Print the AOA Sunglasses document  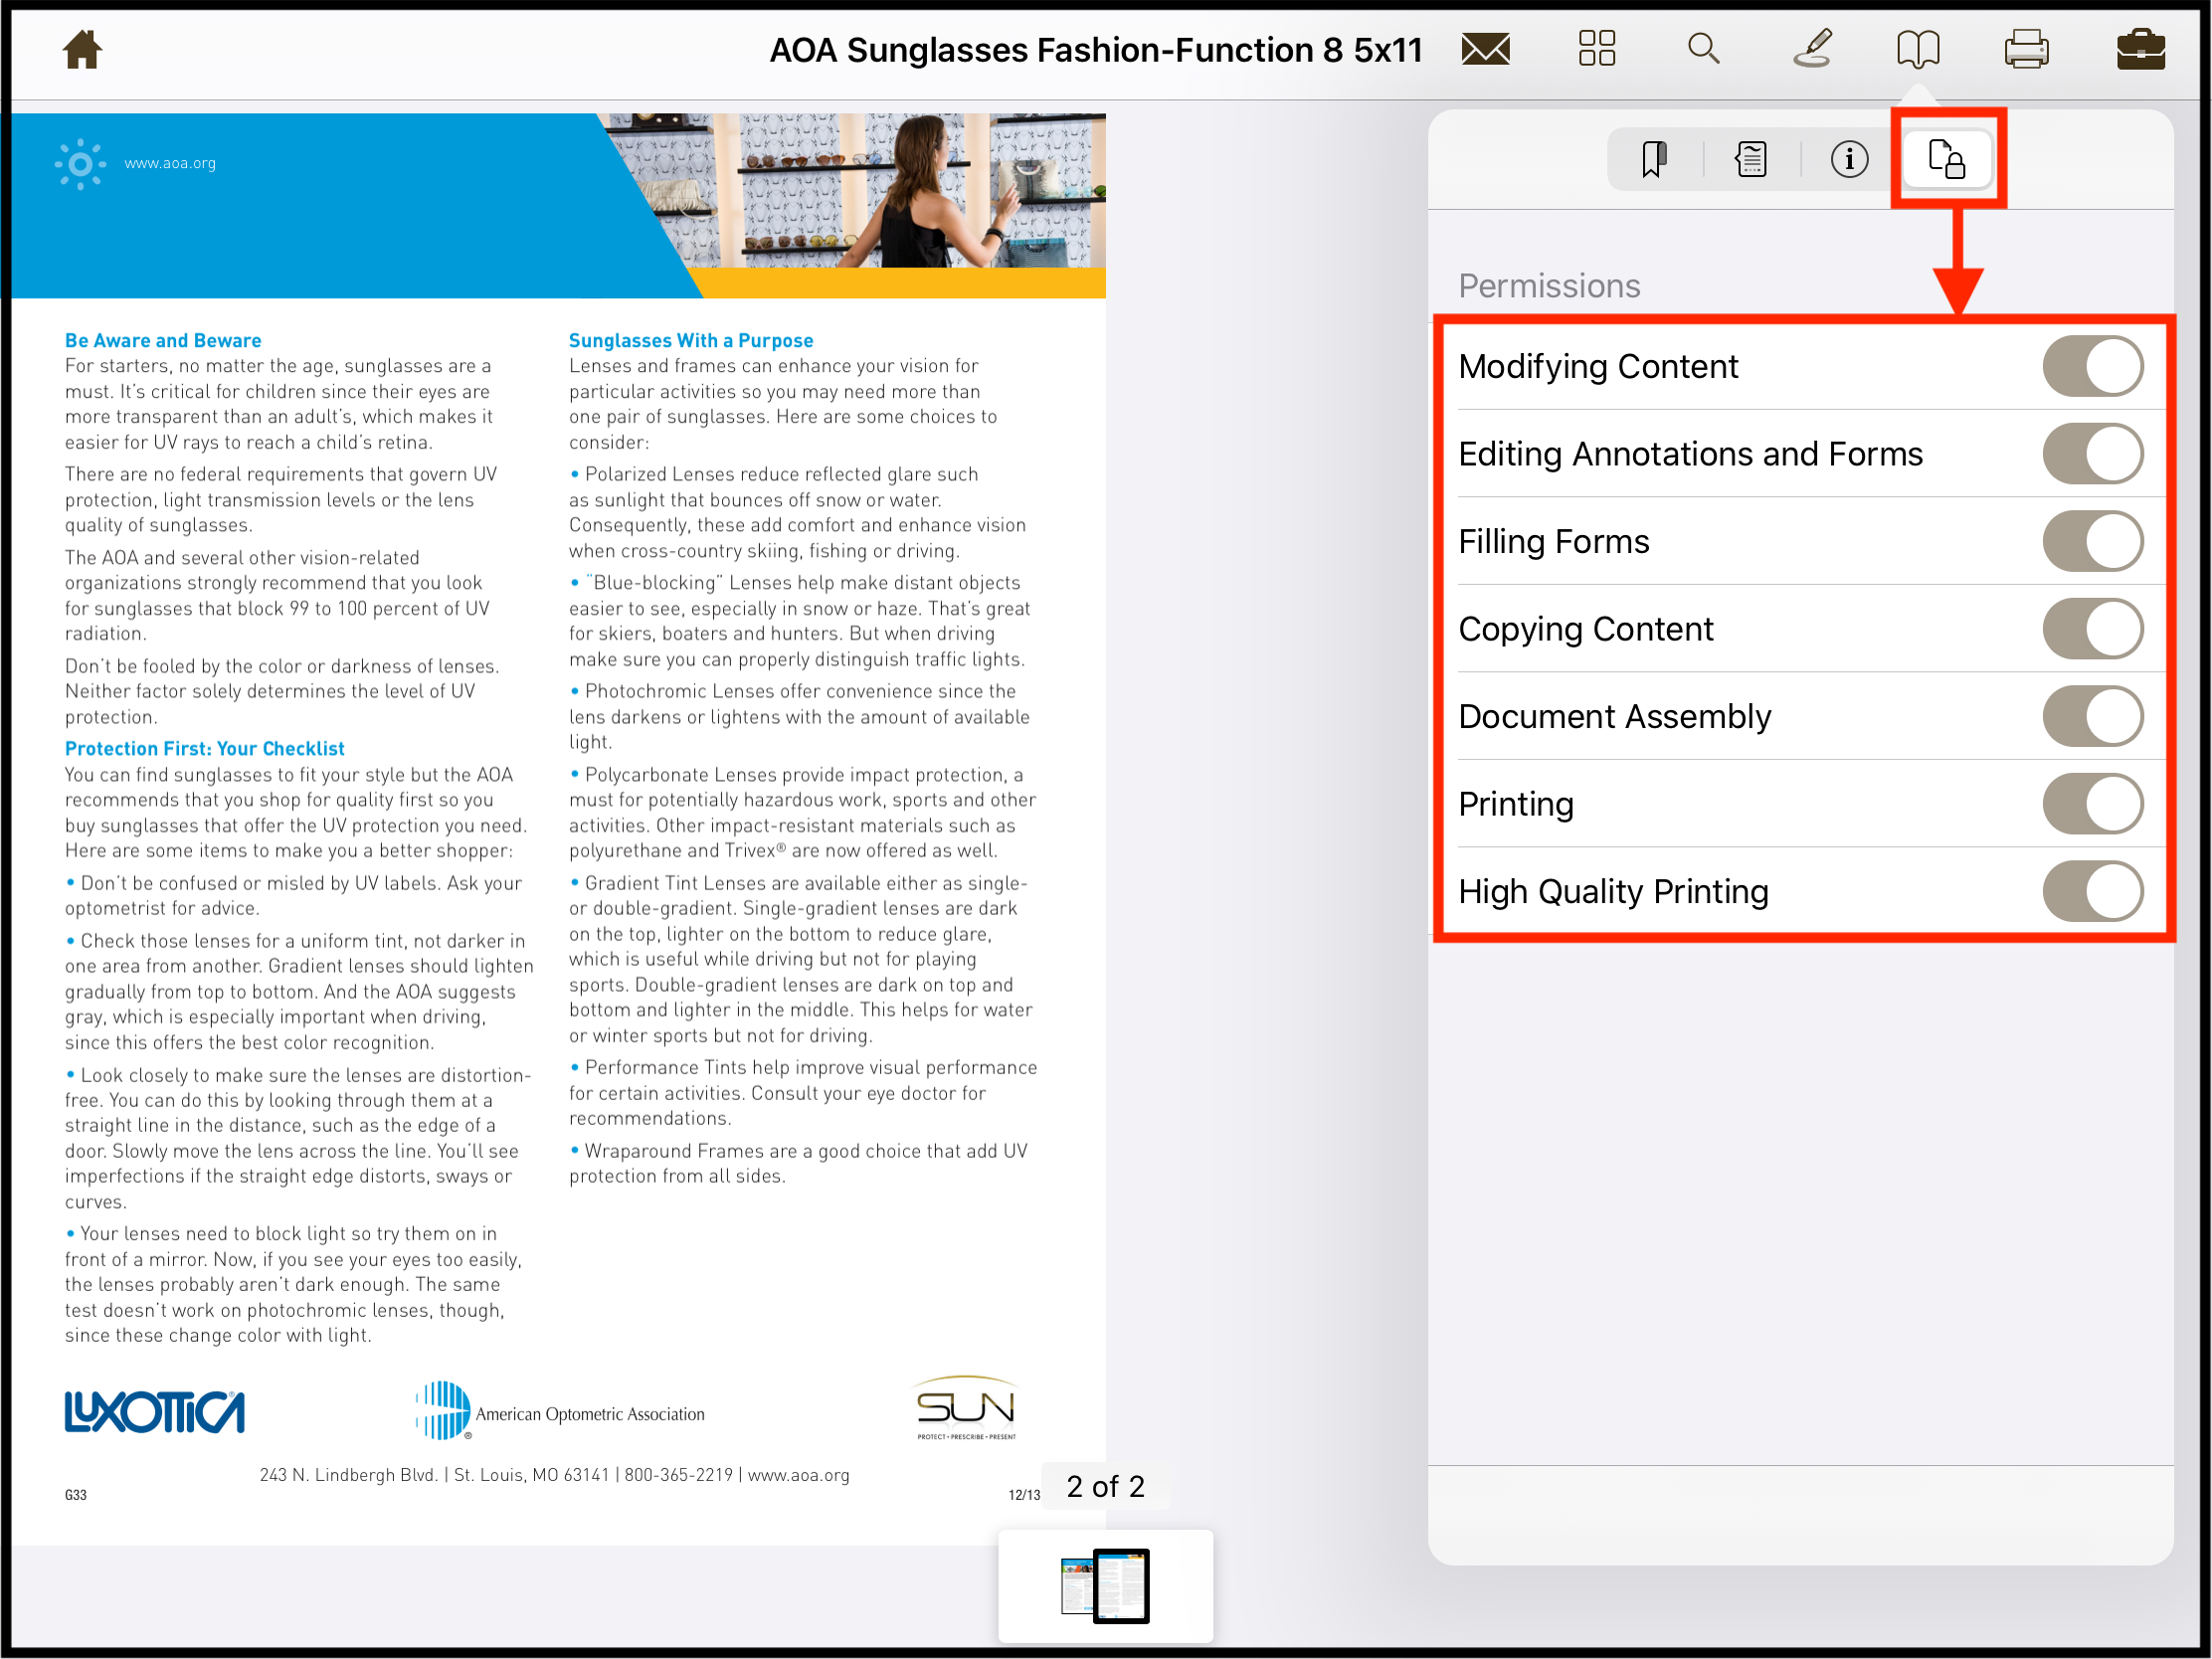click(x=2029, y=48)
